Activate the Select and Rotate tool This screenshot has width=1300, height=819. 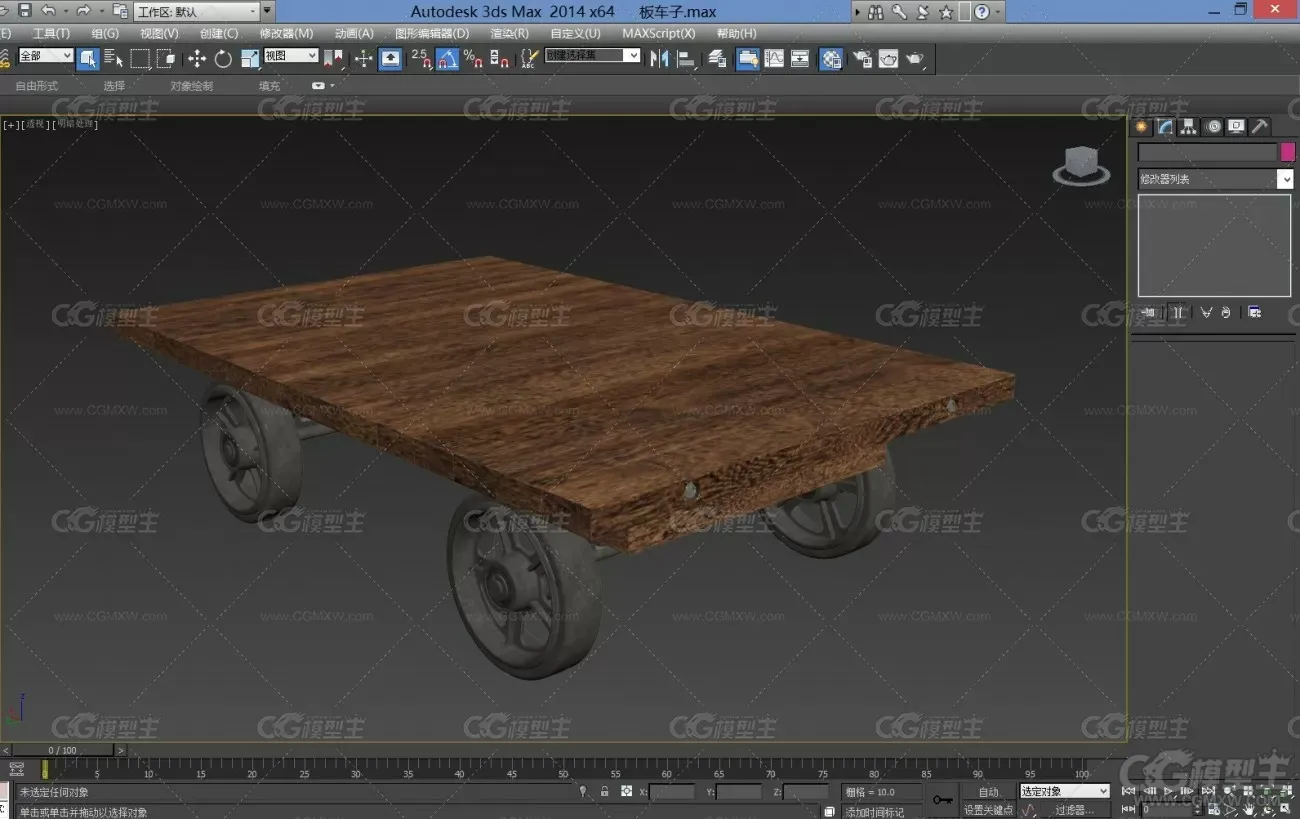click(x=223, y=59)
